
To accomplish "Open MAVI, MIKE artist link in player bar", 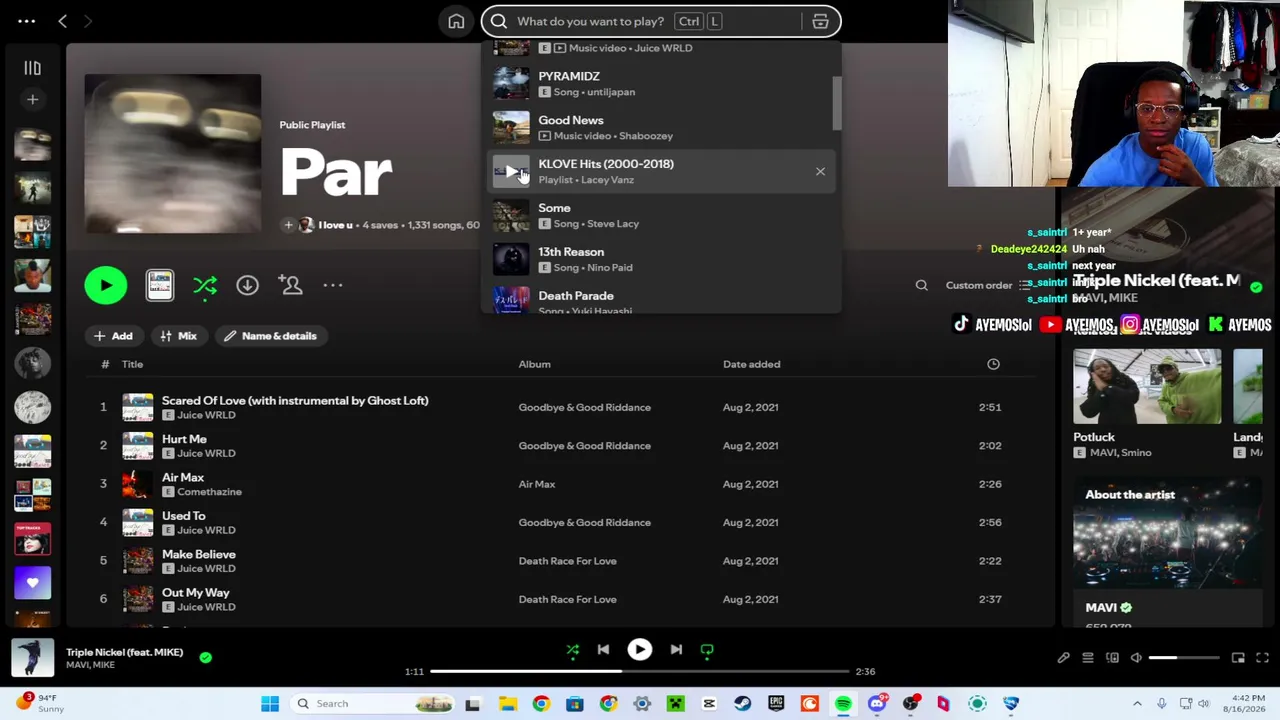I will (90, 665).
